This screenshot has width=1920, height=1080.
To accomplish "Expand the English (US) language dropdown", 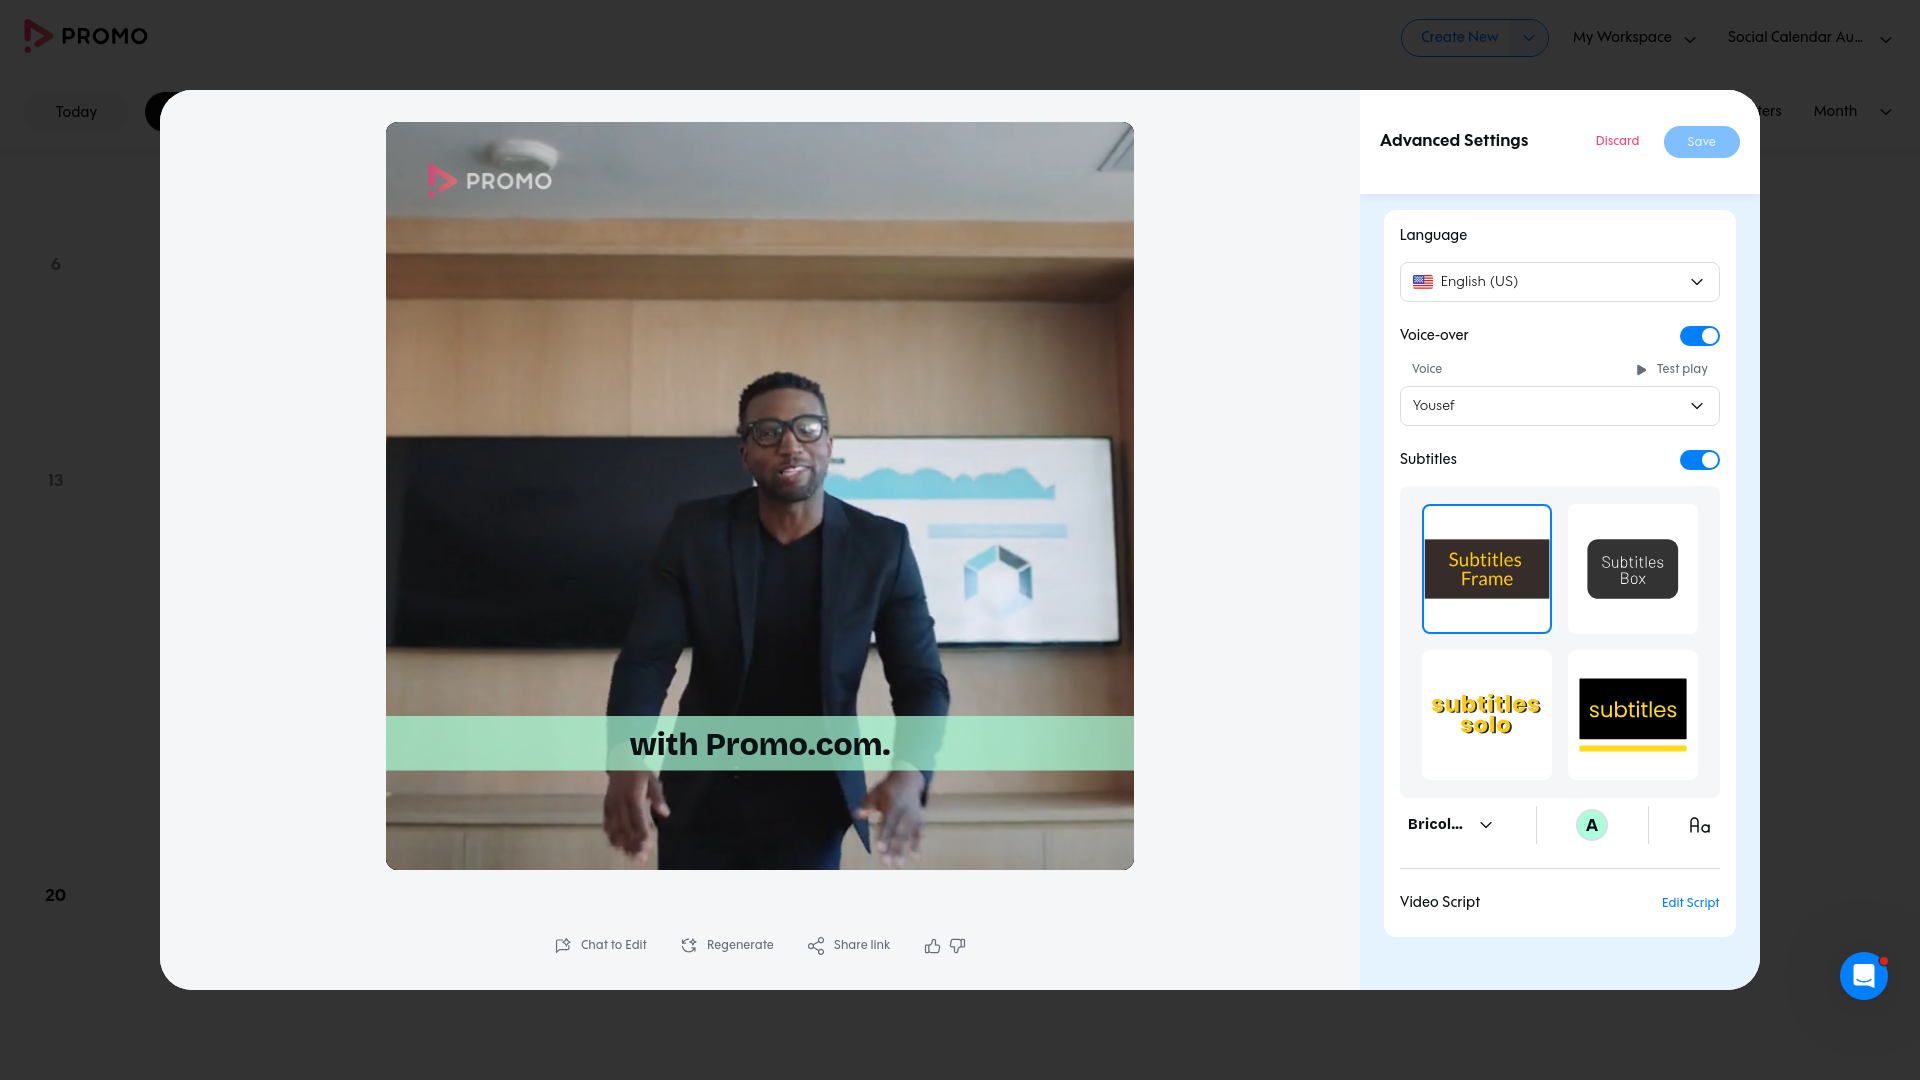I will click(1559, 282).
